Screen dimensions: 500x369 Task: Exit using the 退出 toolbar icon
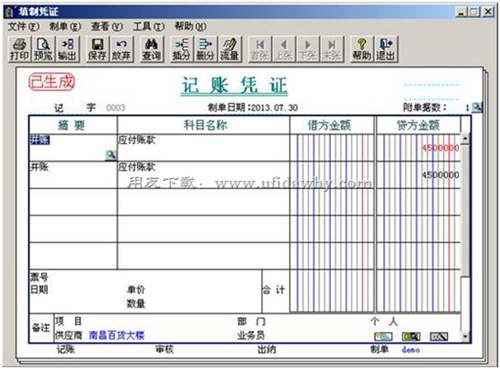pyautogui.click(x=386, y=49)
